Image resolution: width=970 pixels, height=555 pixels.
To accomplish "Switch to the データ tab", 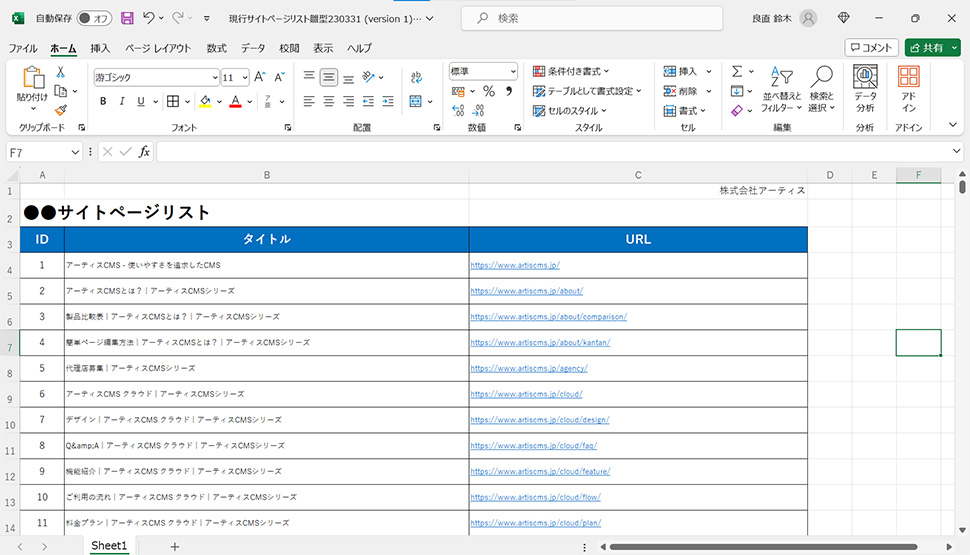I will pyautogui.click(x=253, y=48).
